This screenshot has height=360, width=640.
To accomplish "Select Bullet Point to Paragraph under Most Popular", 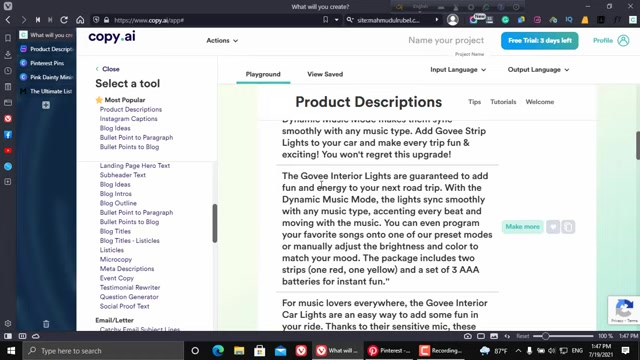I will (136, 138).
